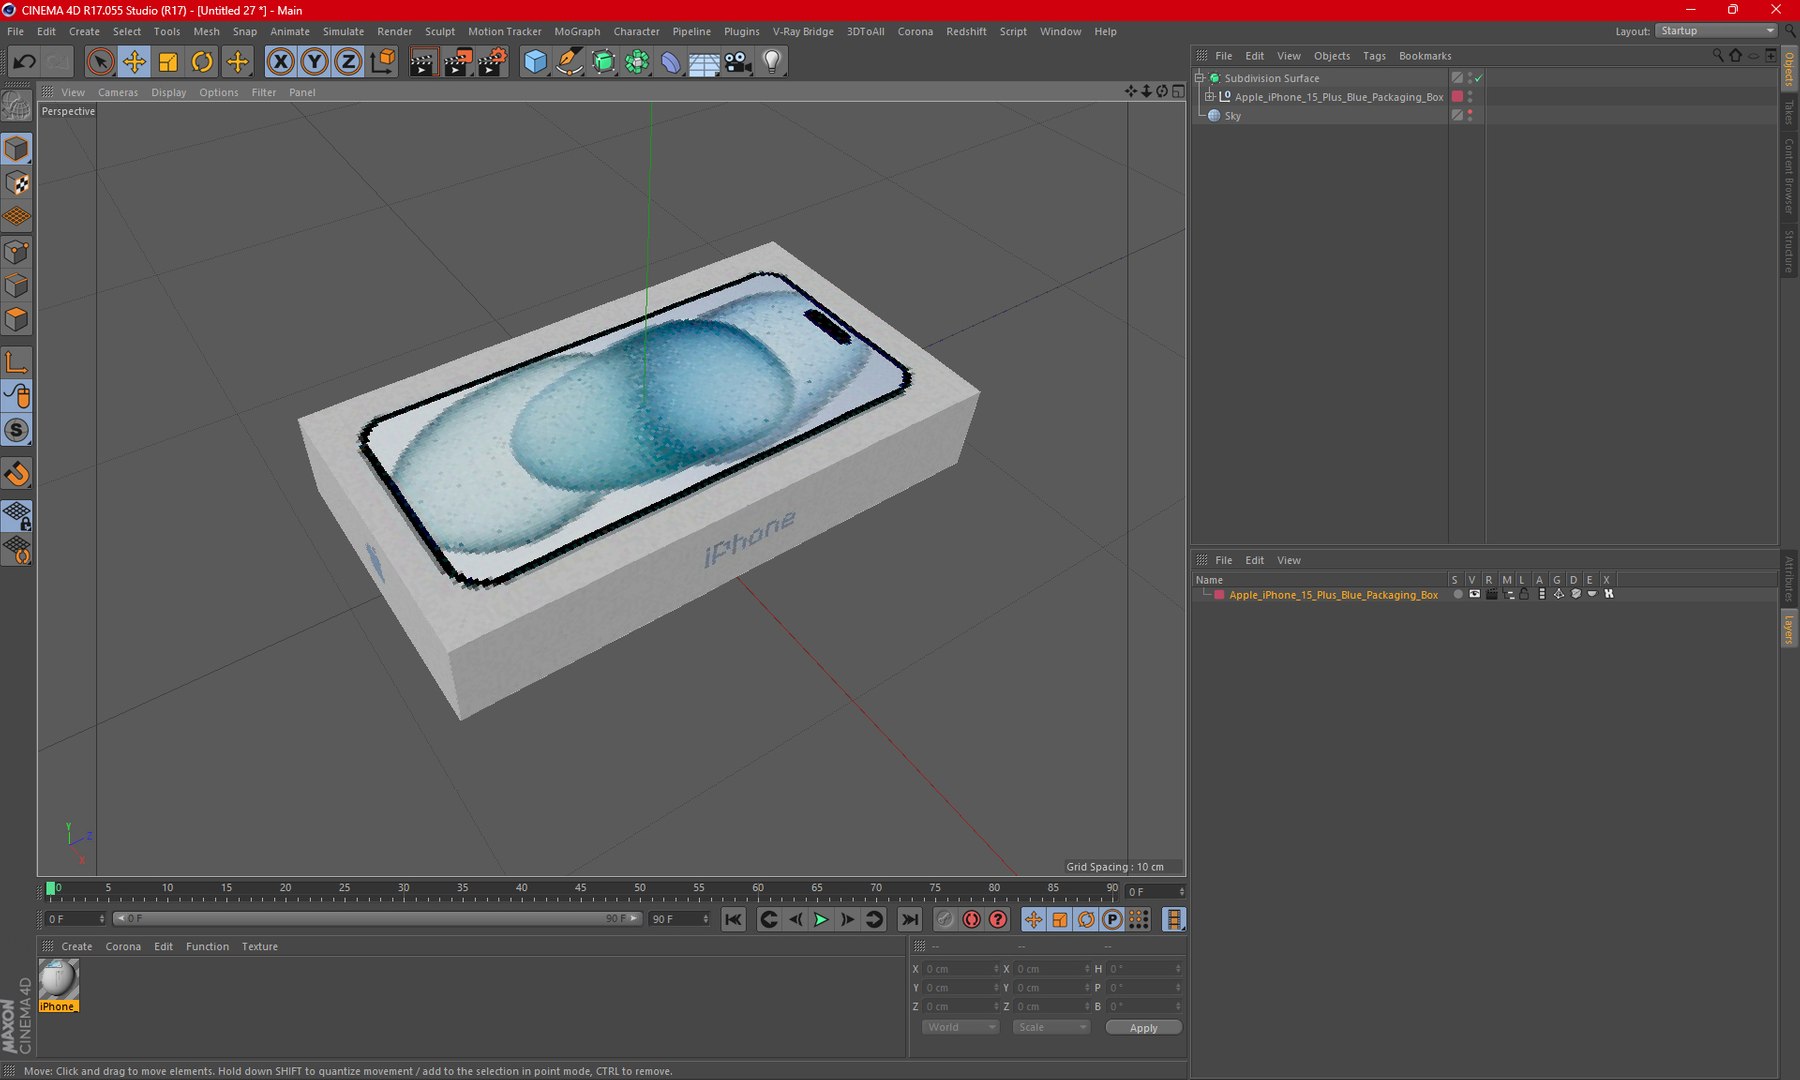
Task: Click the timeline preview range slider
Action: pos(377,919)
